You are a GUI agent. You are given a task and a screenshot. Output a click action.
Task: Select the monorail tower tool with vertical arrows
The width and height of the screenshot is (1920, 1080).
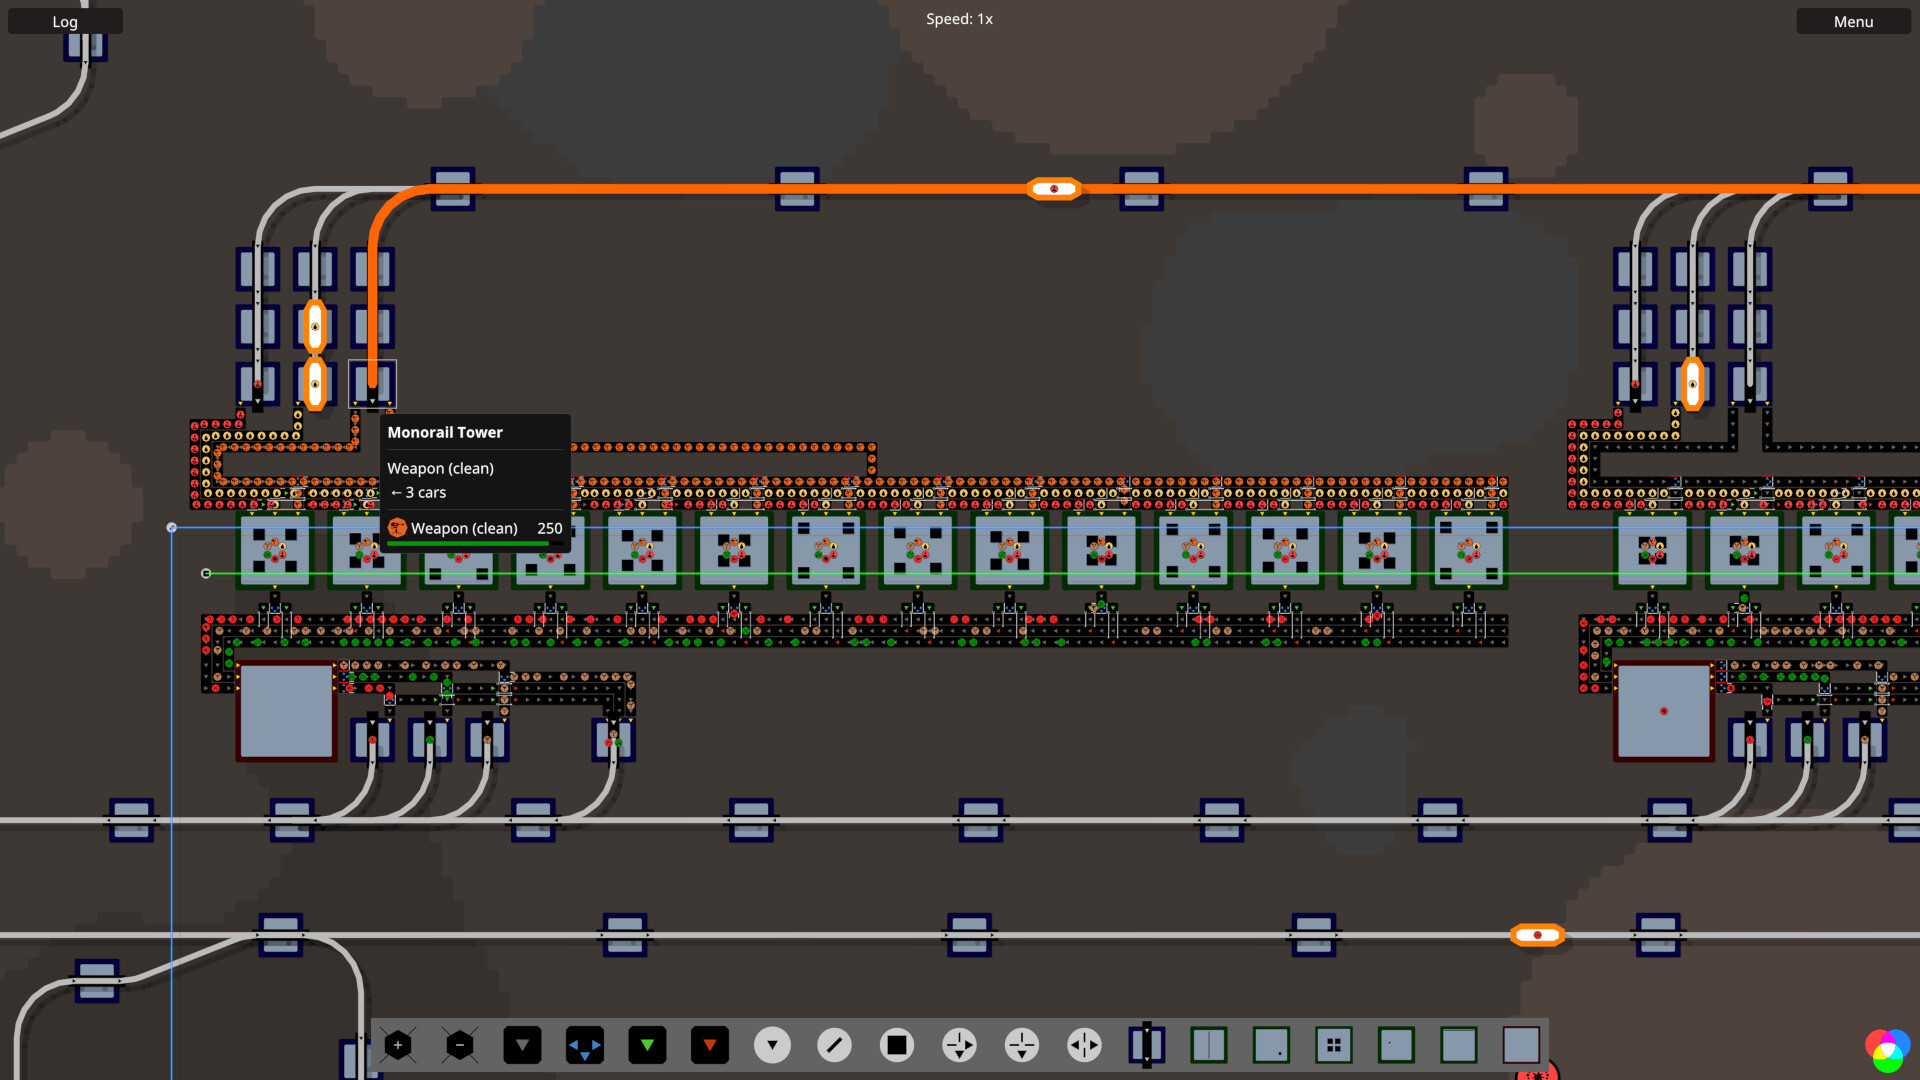click(x=1146, y=1045)
